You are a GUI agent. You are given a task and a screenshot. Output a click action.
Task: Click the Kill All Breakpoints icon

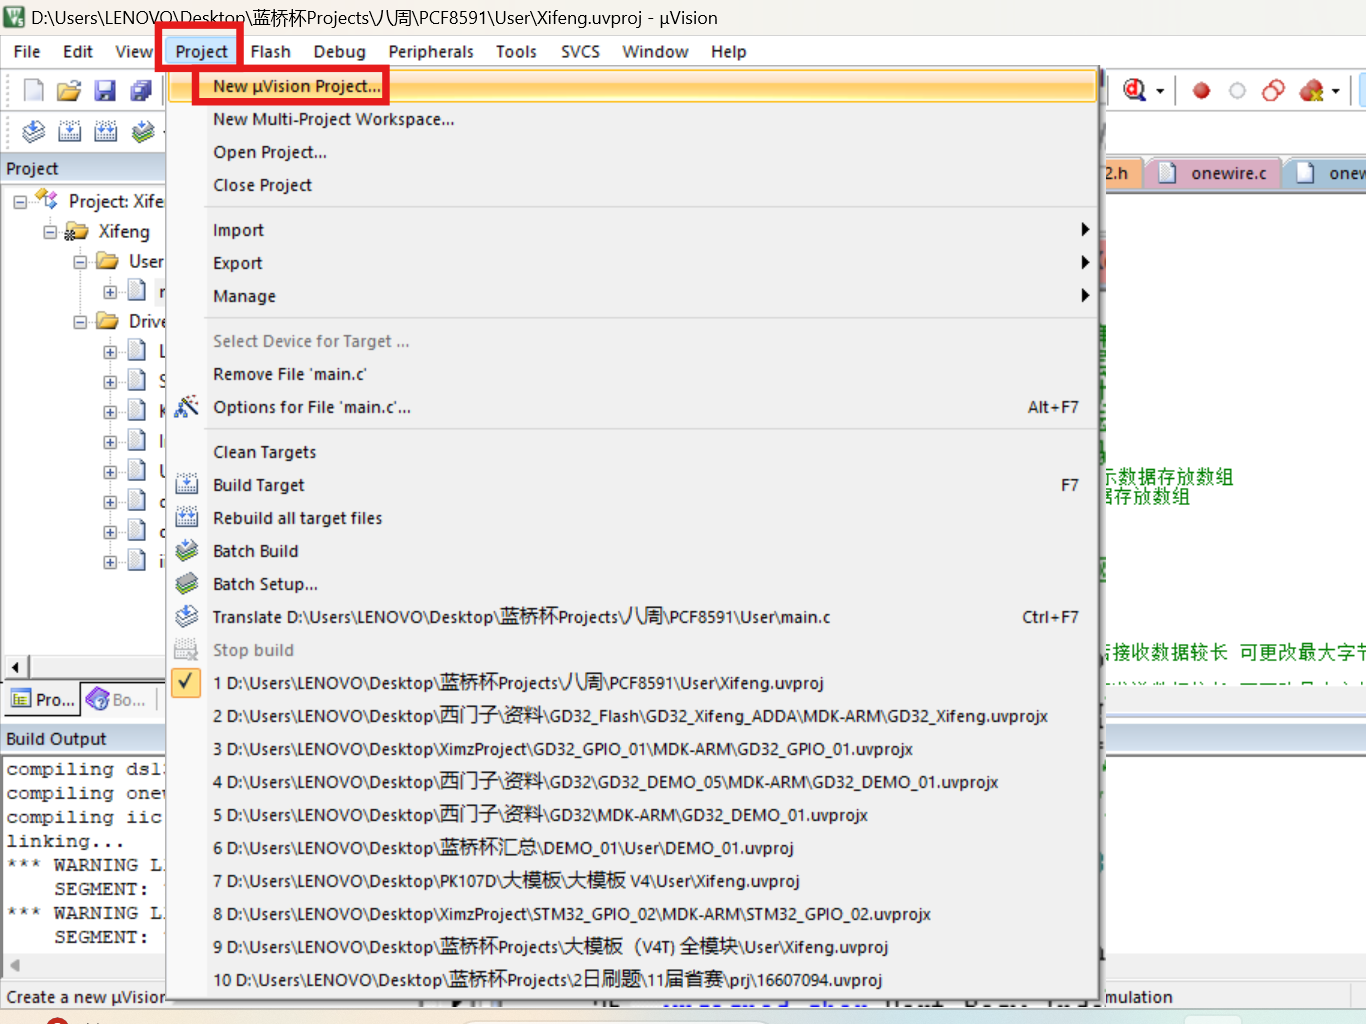(1311, 91)
